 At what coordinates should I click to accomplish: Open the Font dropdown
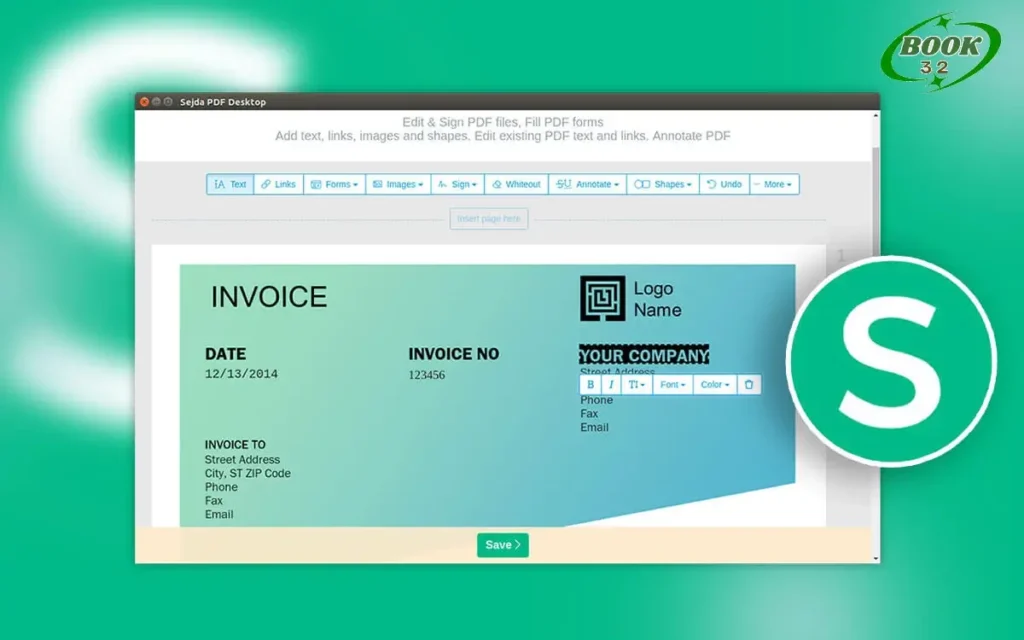[x=672, y=385]
